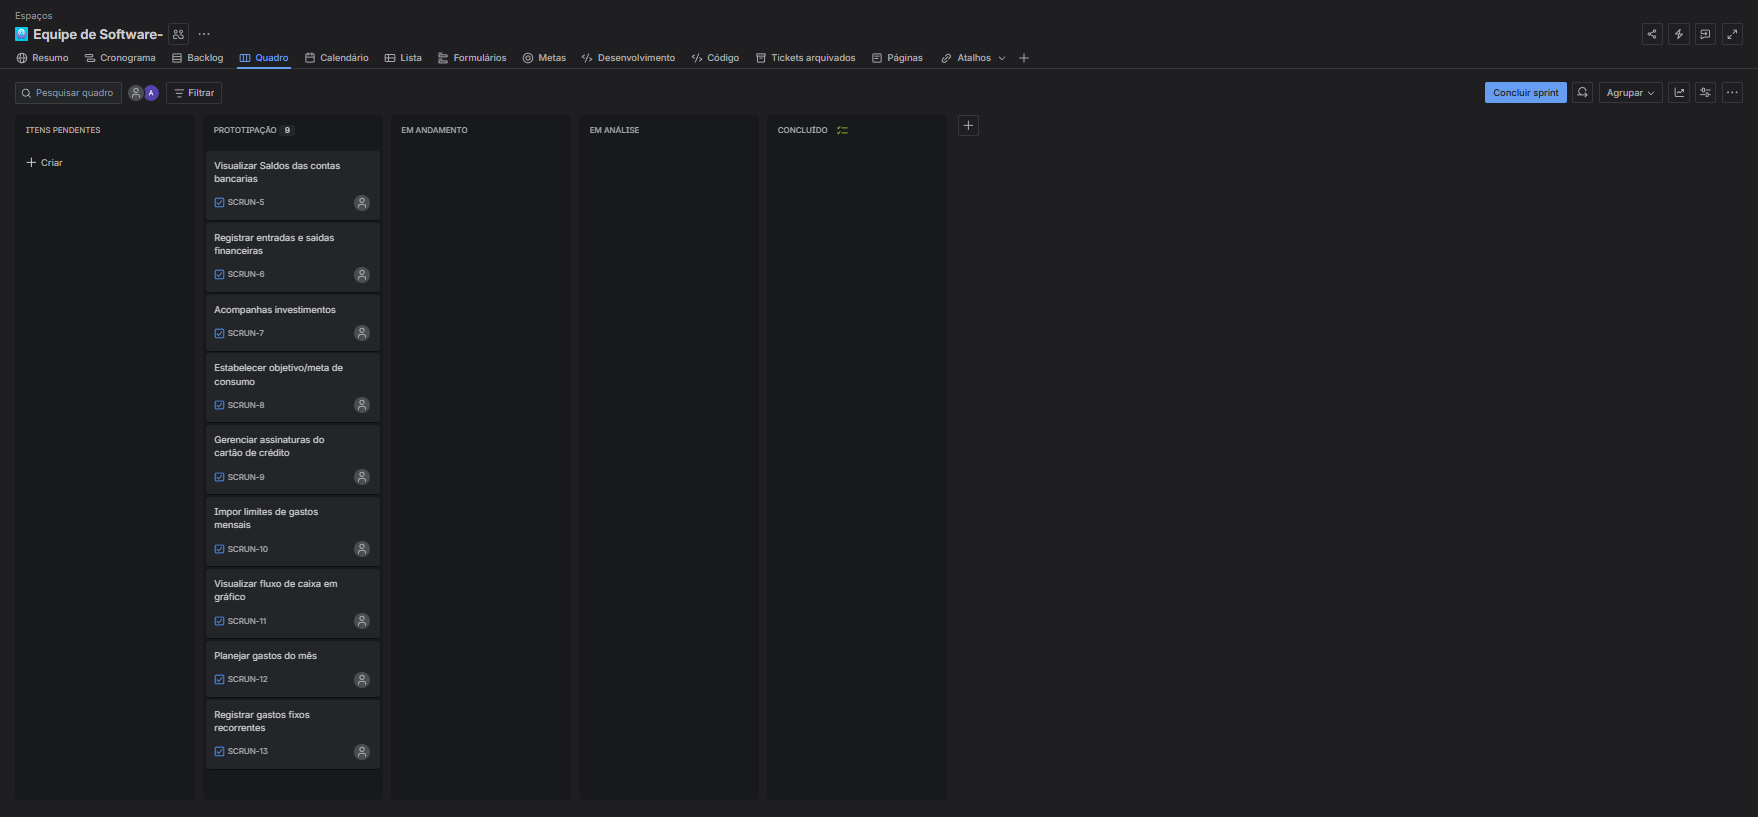Filter by the purple 'A' user avatar
Viewport: 1758px width, 817px height.
point(152,93)
